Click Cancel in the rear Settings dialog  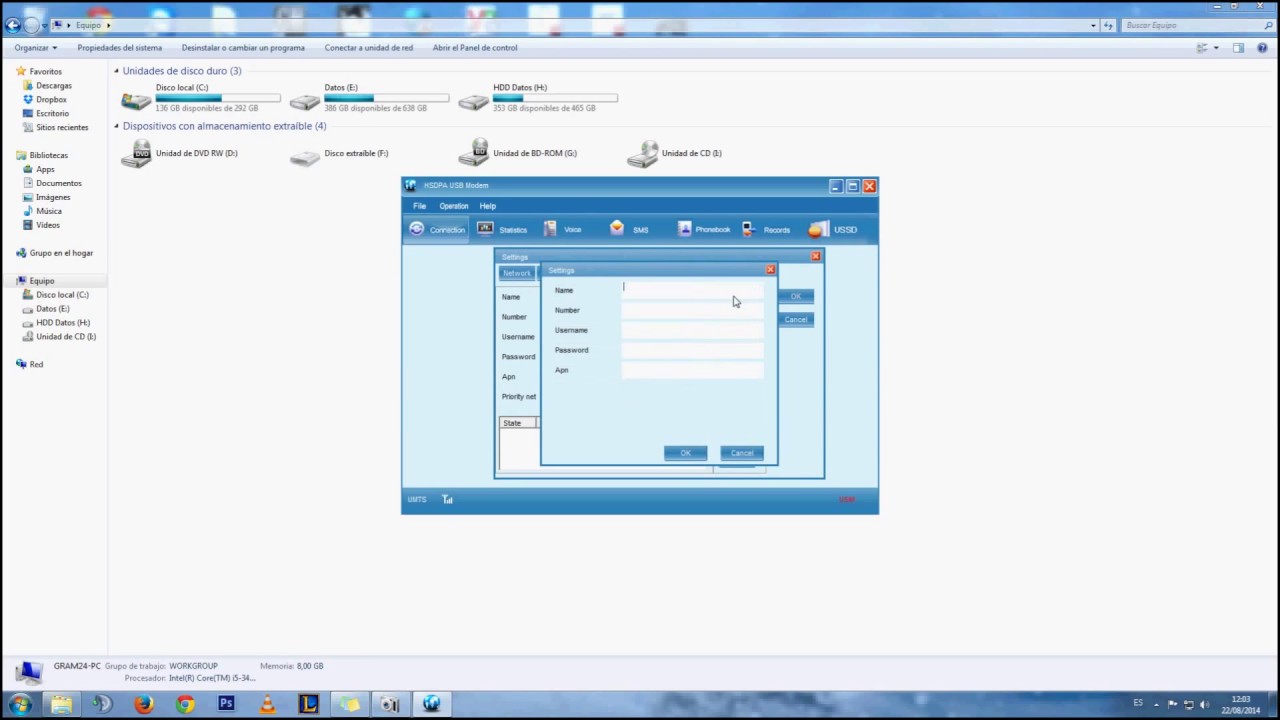796,319
